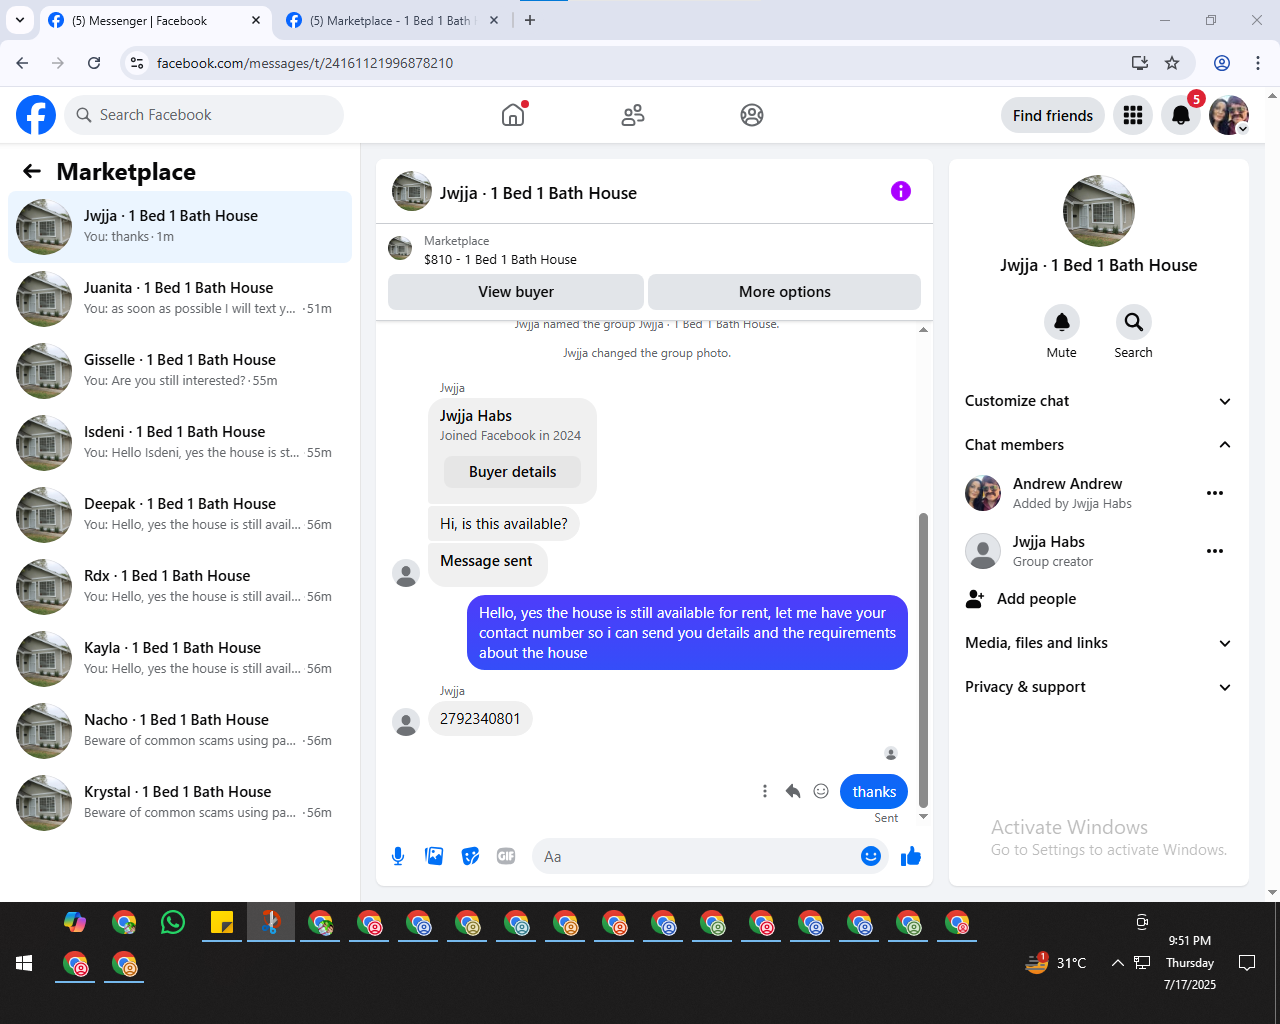Open Nacho 1 Bed 1 Bath House chat
This screenshot has height=1024, width=1280.
click(x=180, y=730)
